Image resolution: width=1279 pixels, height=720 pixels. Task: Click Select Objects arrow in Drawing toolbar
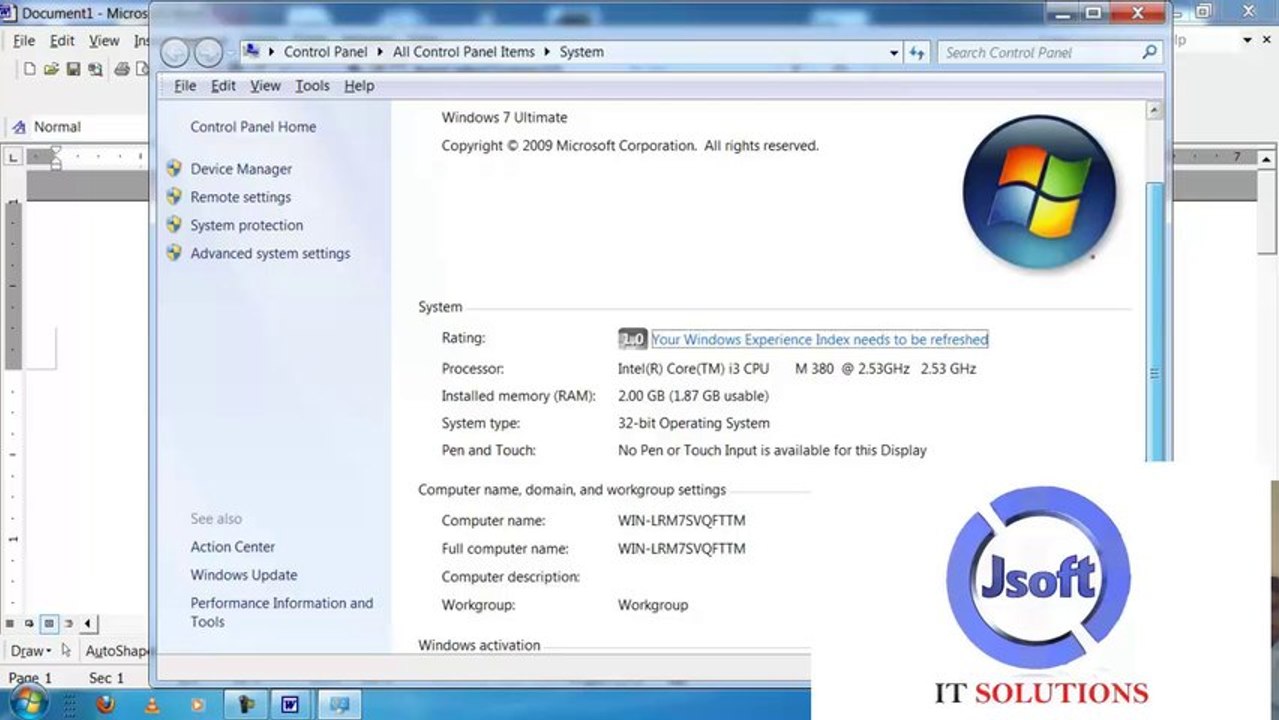pyautogui.click(x=66, y=651)
